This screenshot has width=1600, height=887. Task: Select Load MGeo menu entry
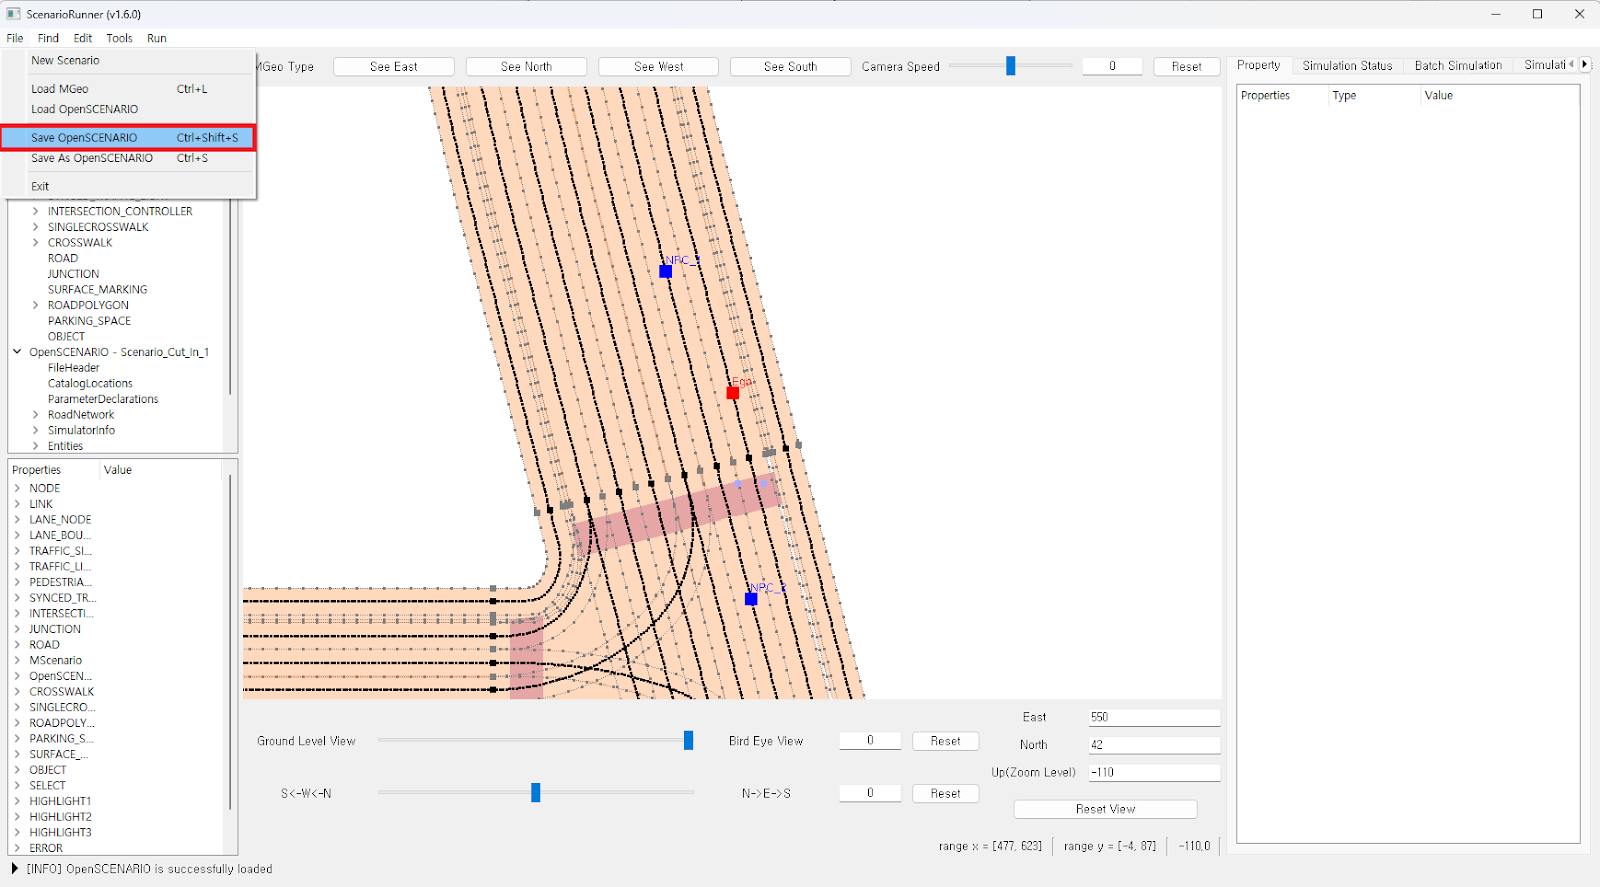60,89
